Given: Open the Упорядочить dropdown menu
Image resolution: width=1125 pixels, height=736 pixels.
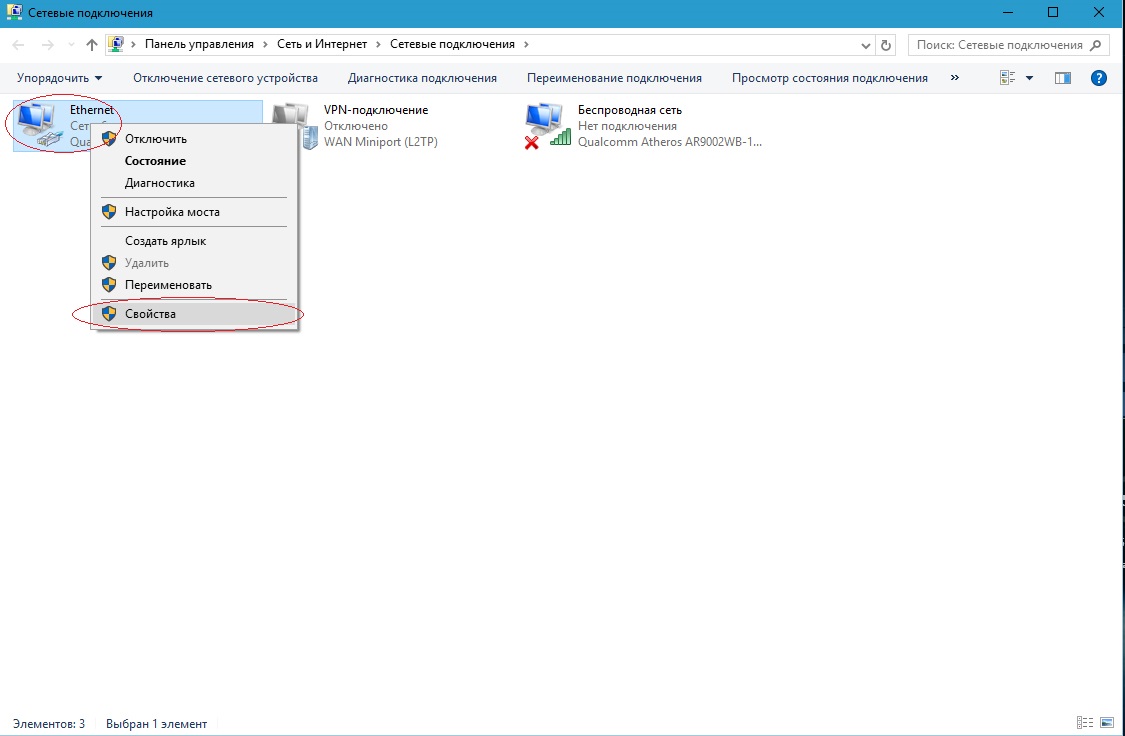Looking at the screenshot, I should (59, 78).
